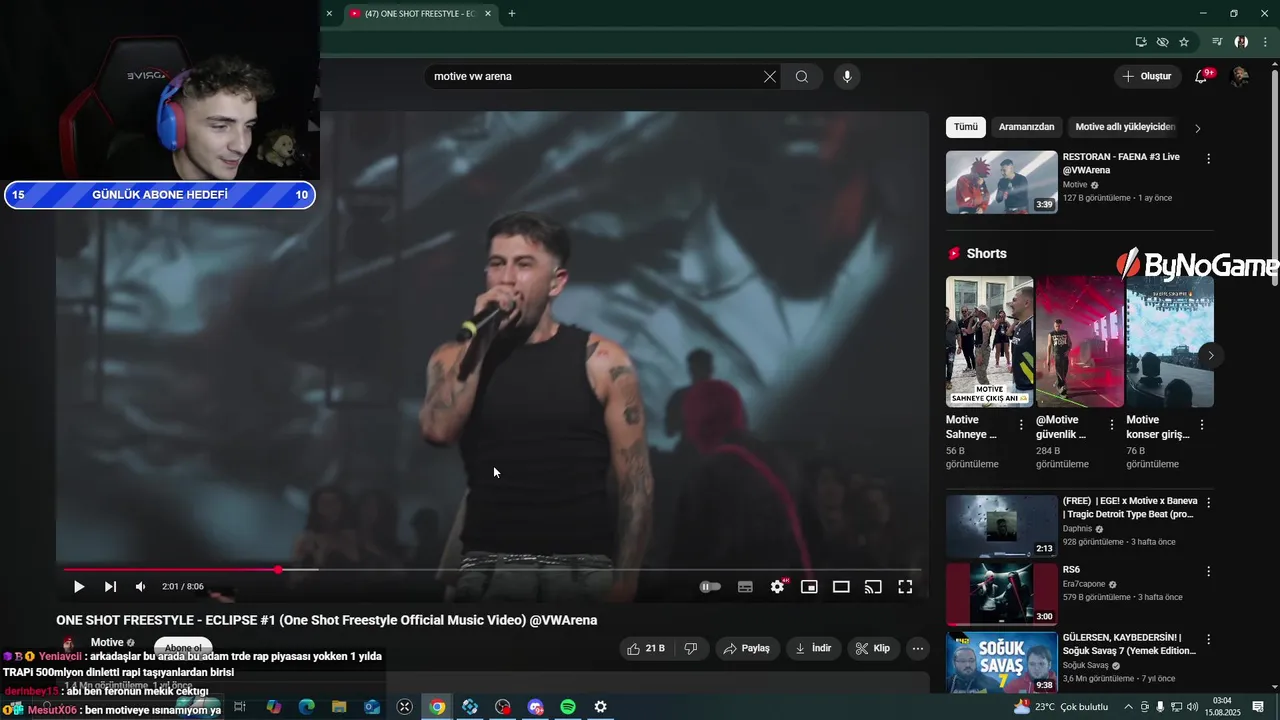Close the ONE SHOT FREESTYLE tab

coord(488,14)
